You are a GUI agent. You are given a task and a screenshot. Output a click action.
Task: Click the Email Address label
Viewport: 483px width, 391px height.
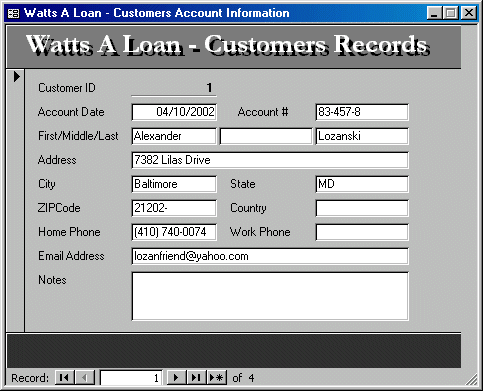[71, 256]
